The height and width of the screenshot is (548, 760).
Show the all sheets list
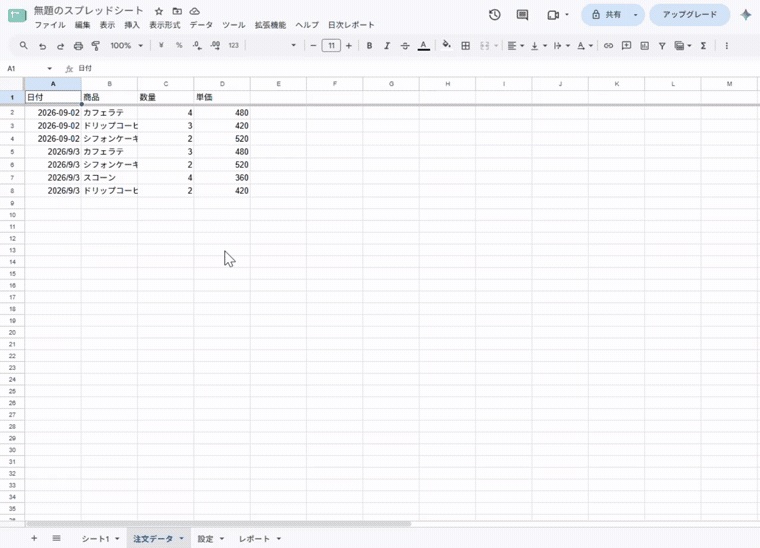click(x=56, y=538)
